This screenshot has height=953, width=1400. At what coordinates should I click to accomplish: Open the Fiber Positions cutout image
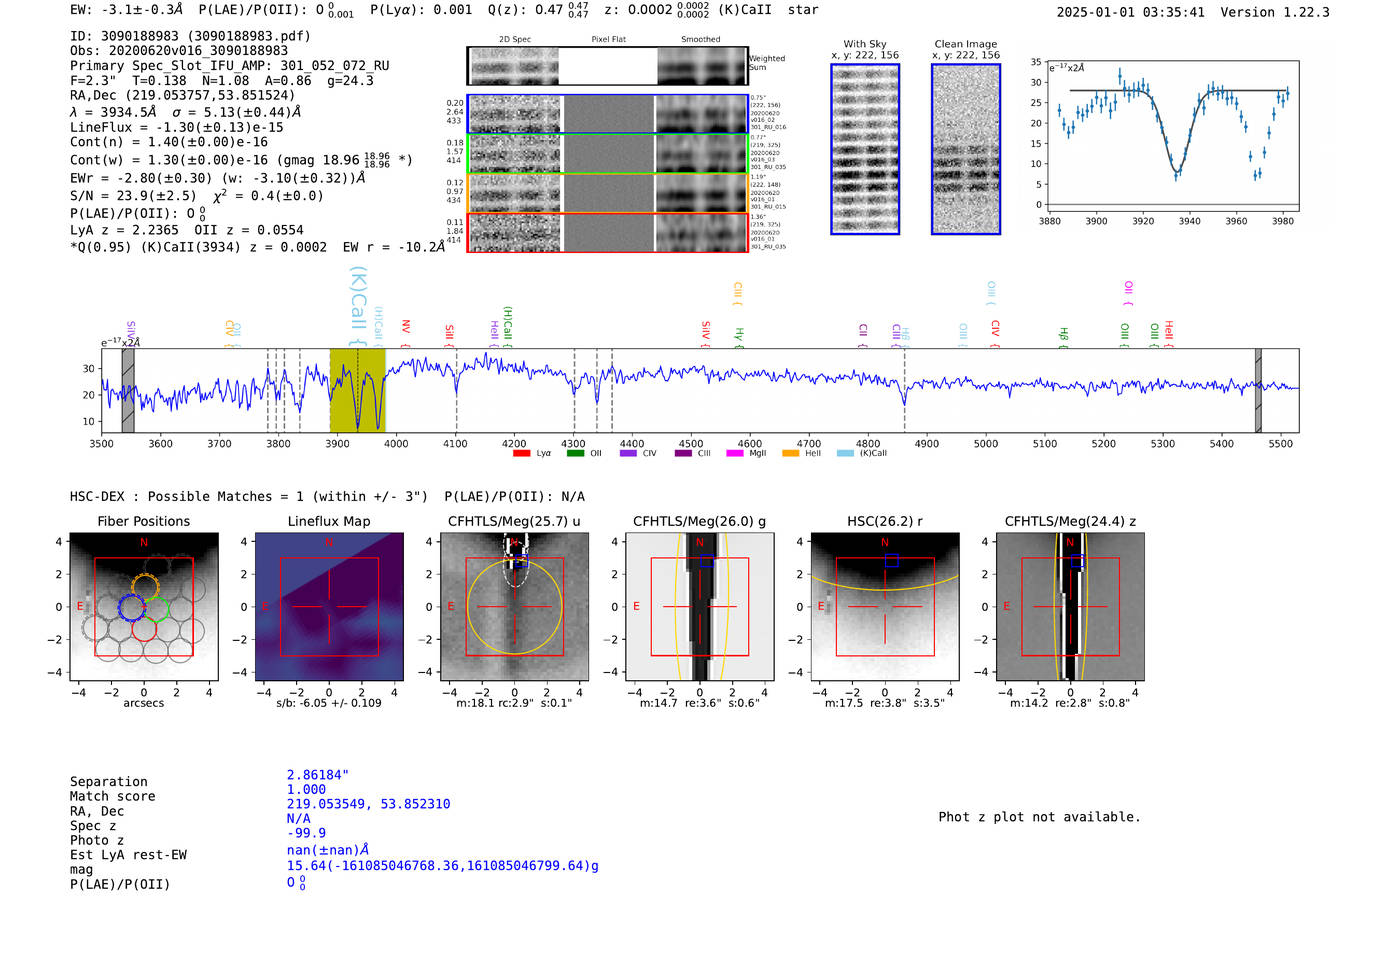pyautogui.click(x=144, y=607)
